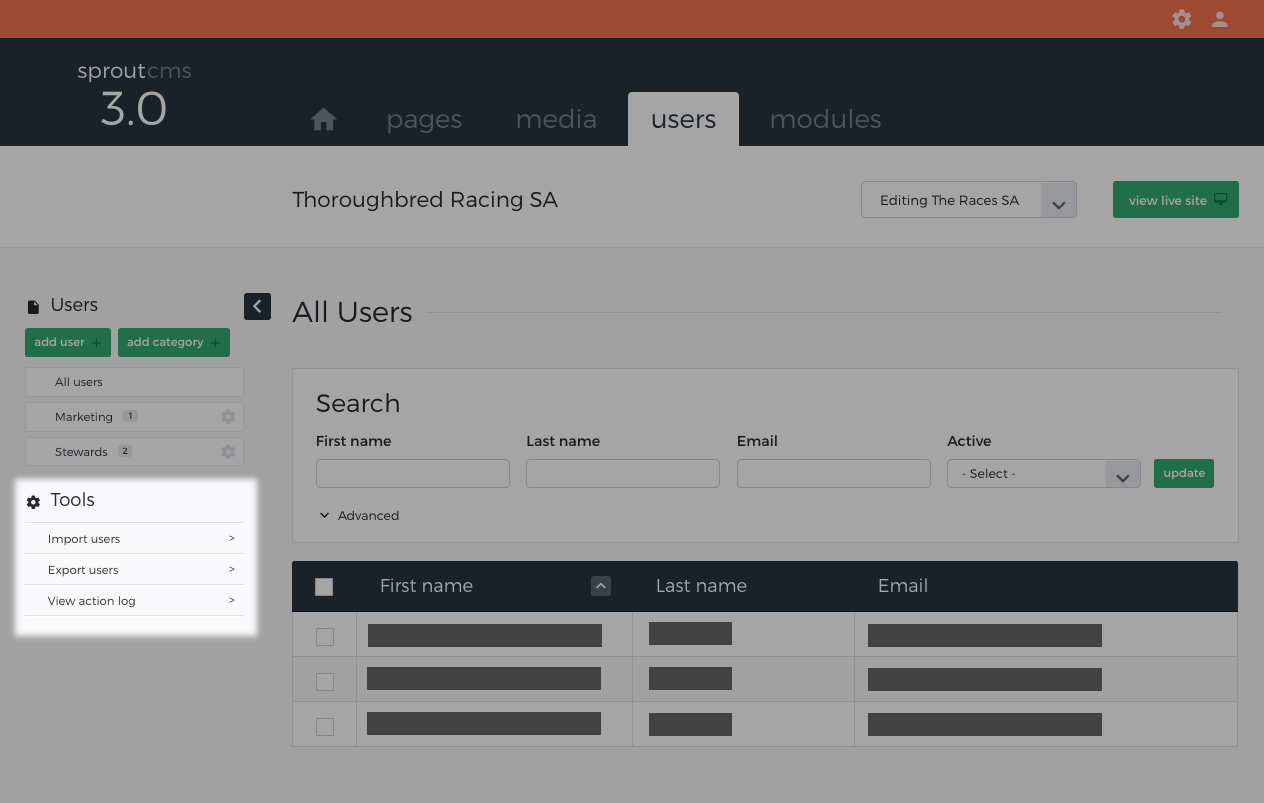Open Export users tool

(x=134, y=570)
